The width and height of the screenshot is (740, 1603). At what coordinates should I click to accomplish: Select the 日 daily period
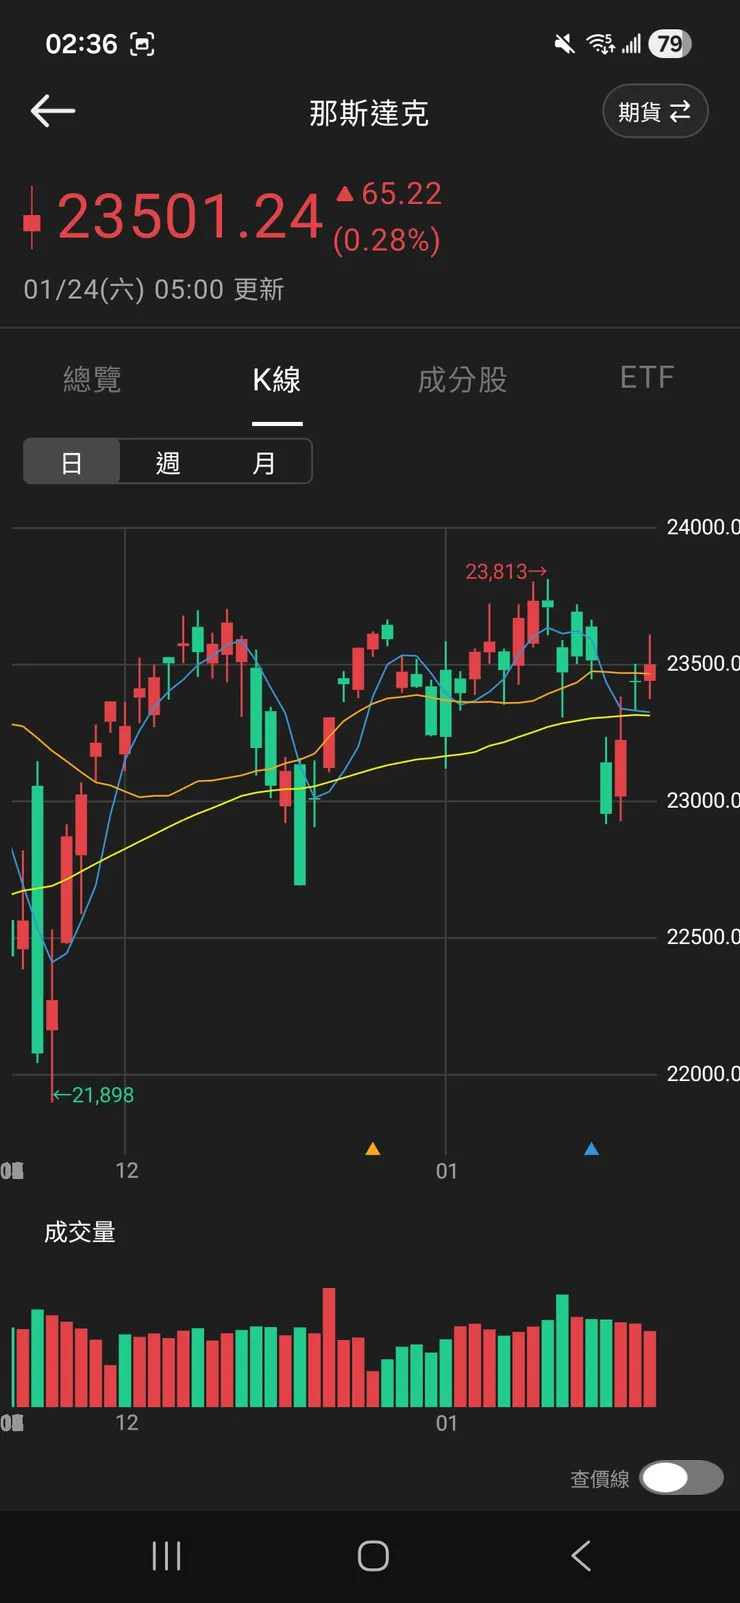(72, 462)
